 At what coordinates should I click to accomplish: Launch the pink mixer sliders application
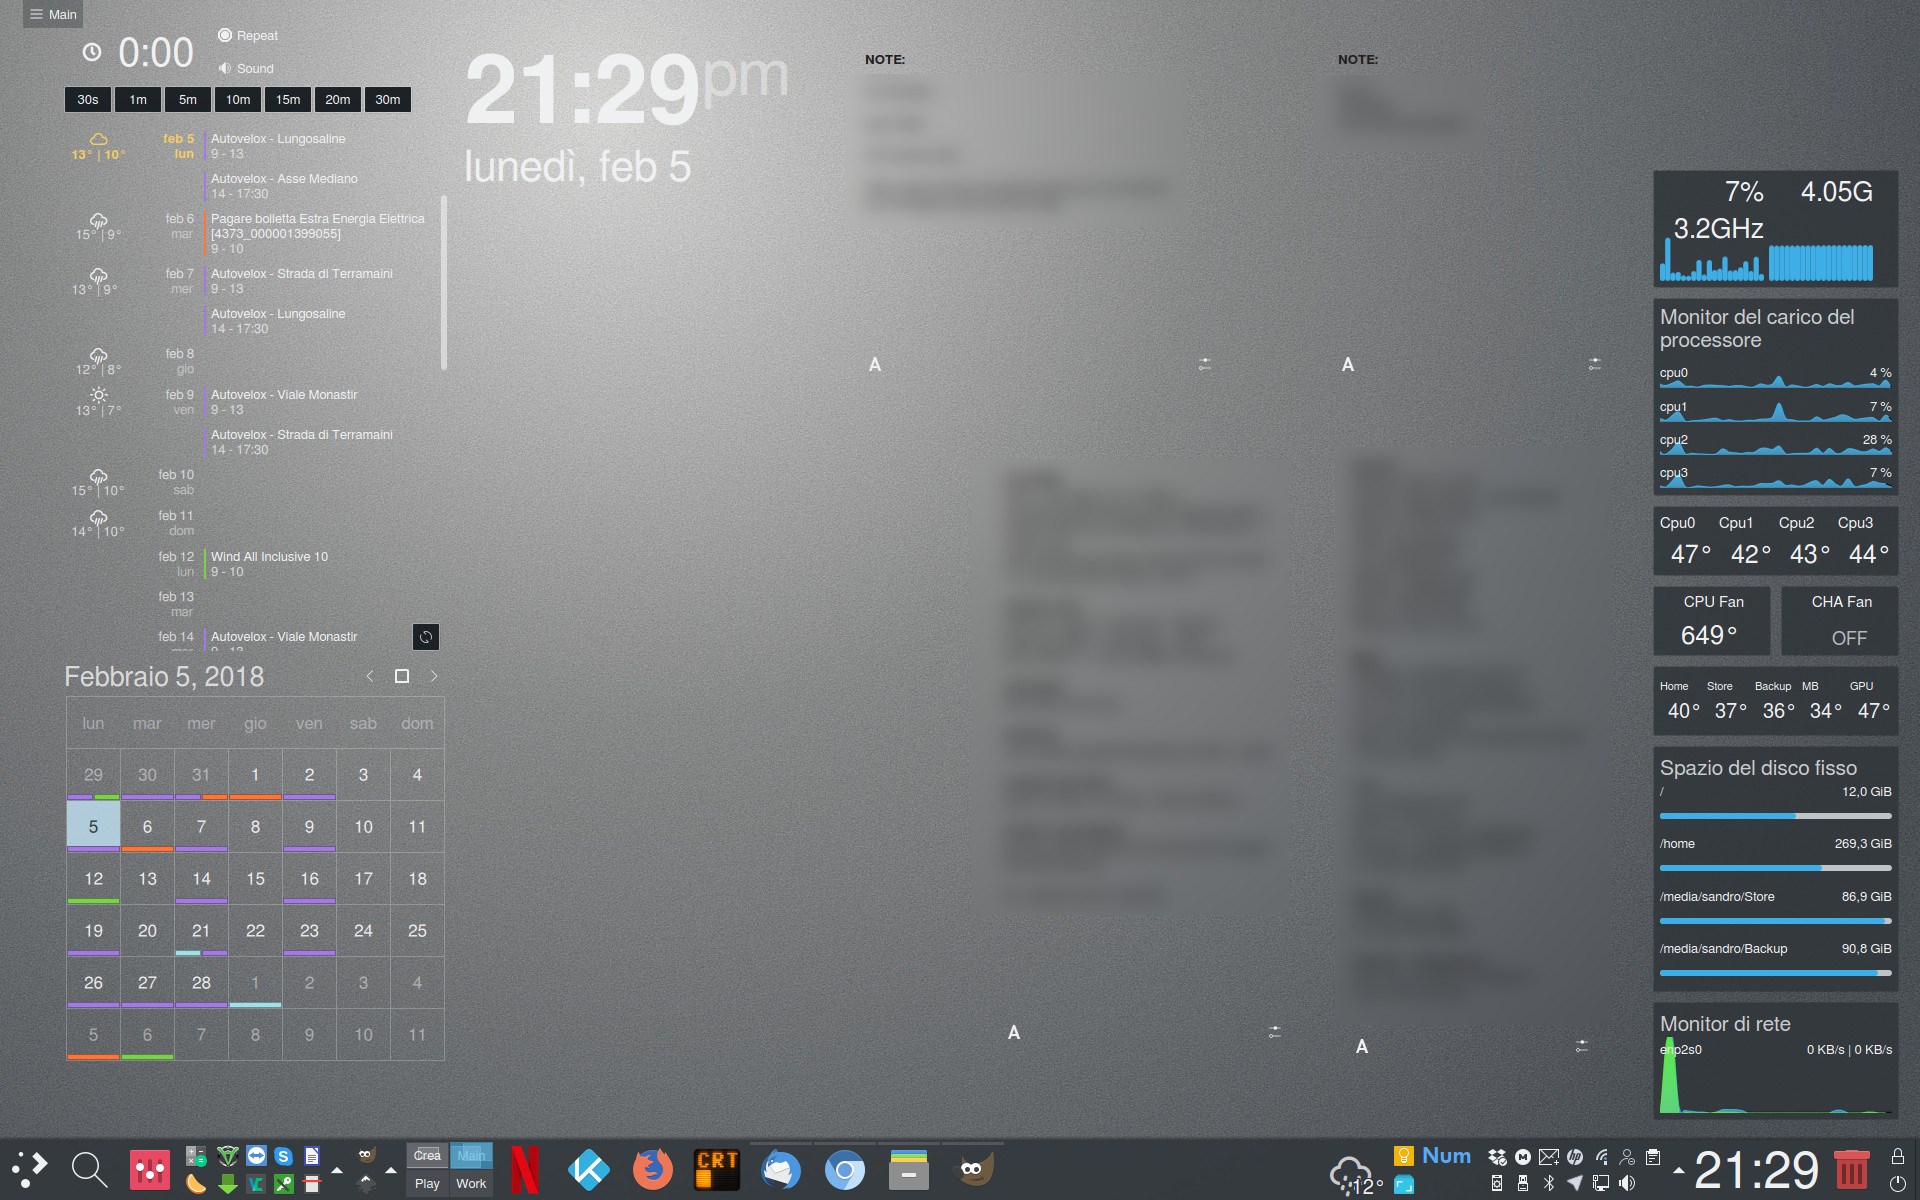pyautogui.click(x=150, y=1169)
